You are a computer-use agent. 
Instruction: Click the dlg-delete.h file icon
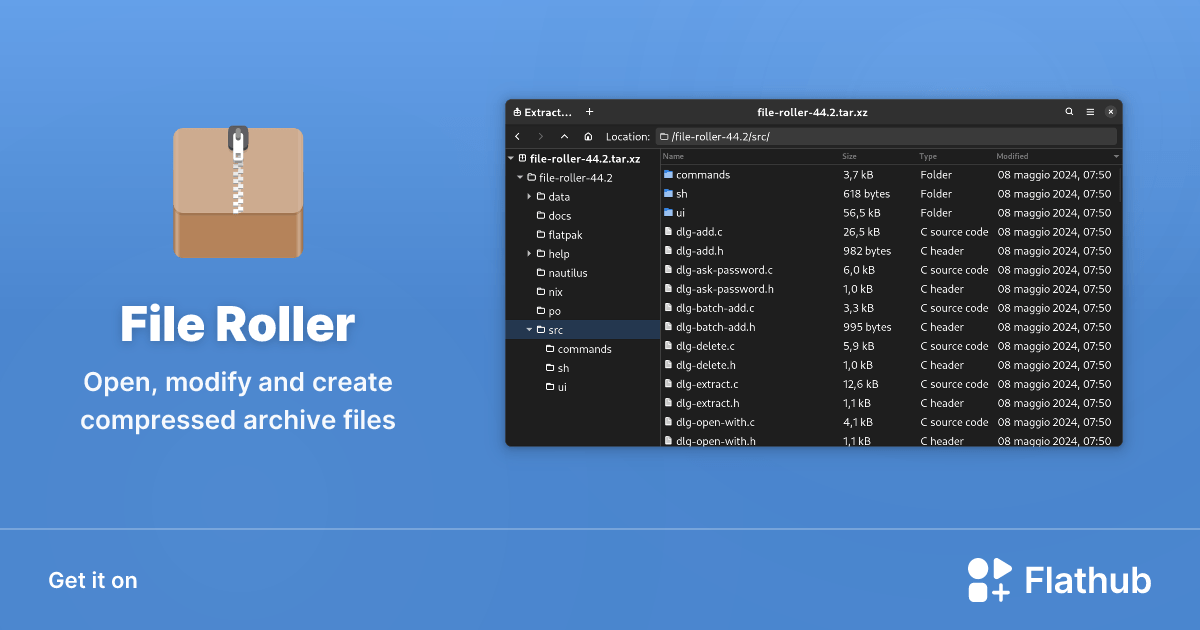(668, 364)
